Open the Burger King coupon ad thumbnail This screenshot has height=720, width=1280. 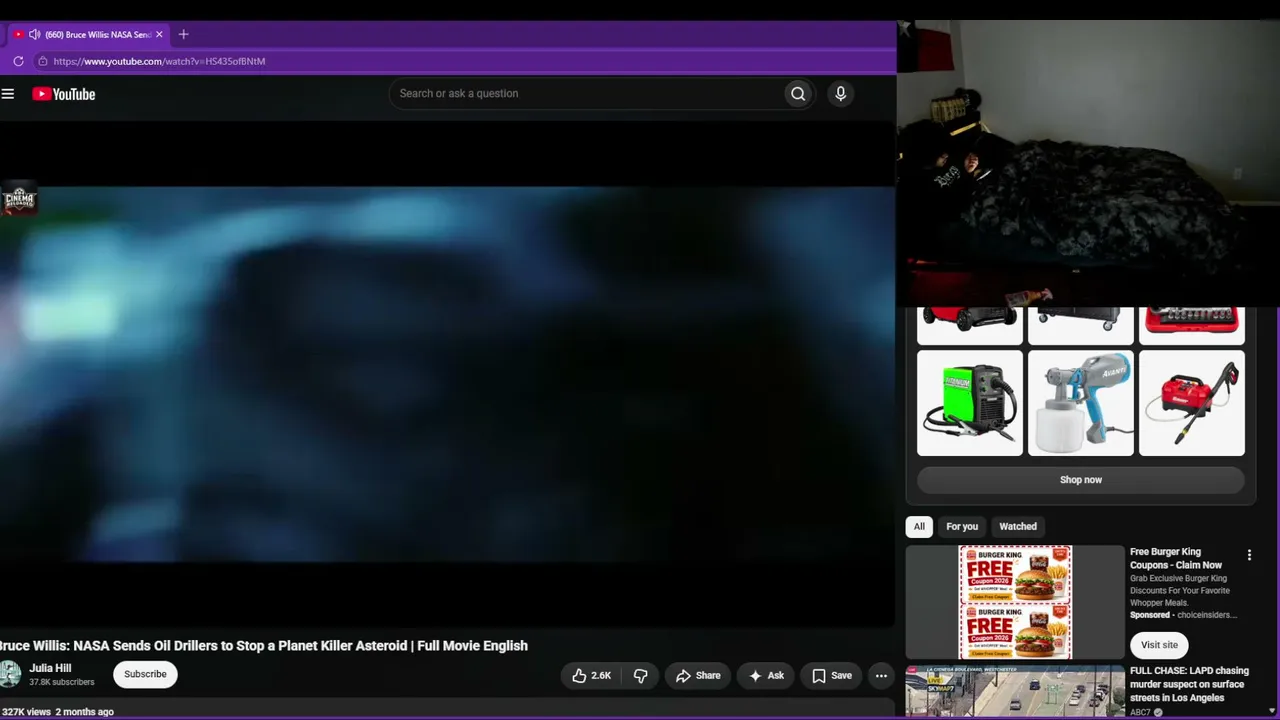coord(1015,603)
